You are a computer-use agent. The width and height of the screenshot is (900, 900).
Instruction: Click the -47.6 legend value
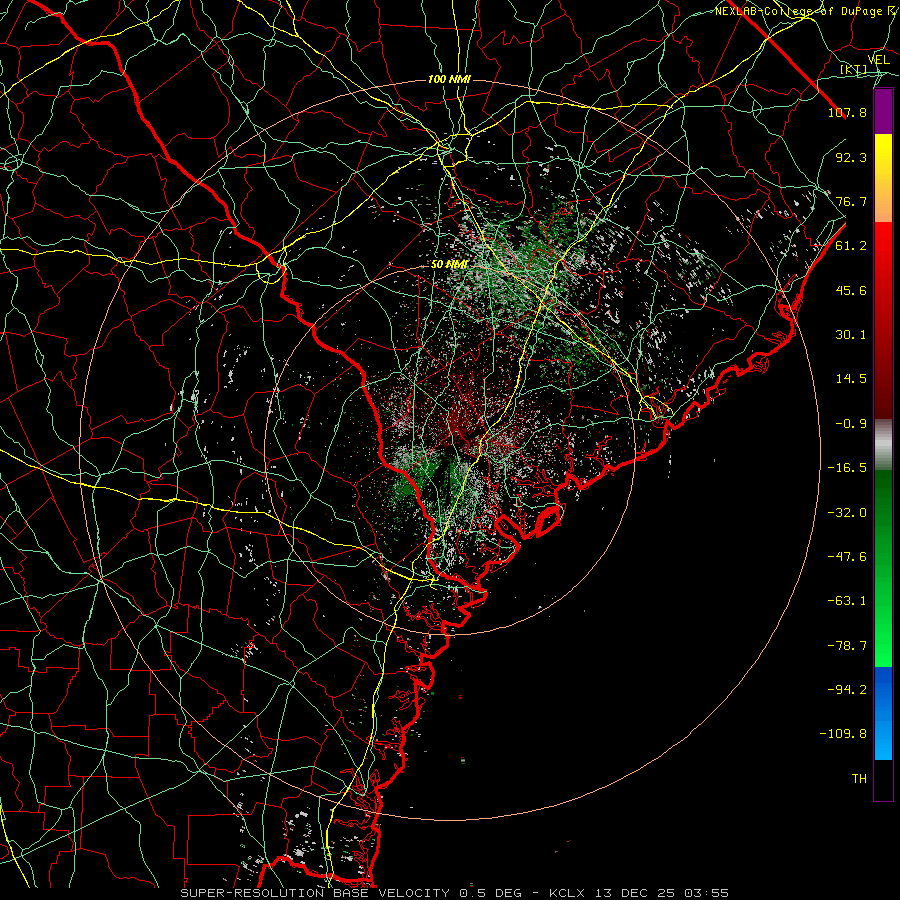pyautogui.click(x=847, y=557)
